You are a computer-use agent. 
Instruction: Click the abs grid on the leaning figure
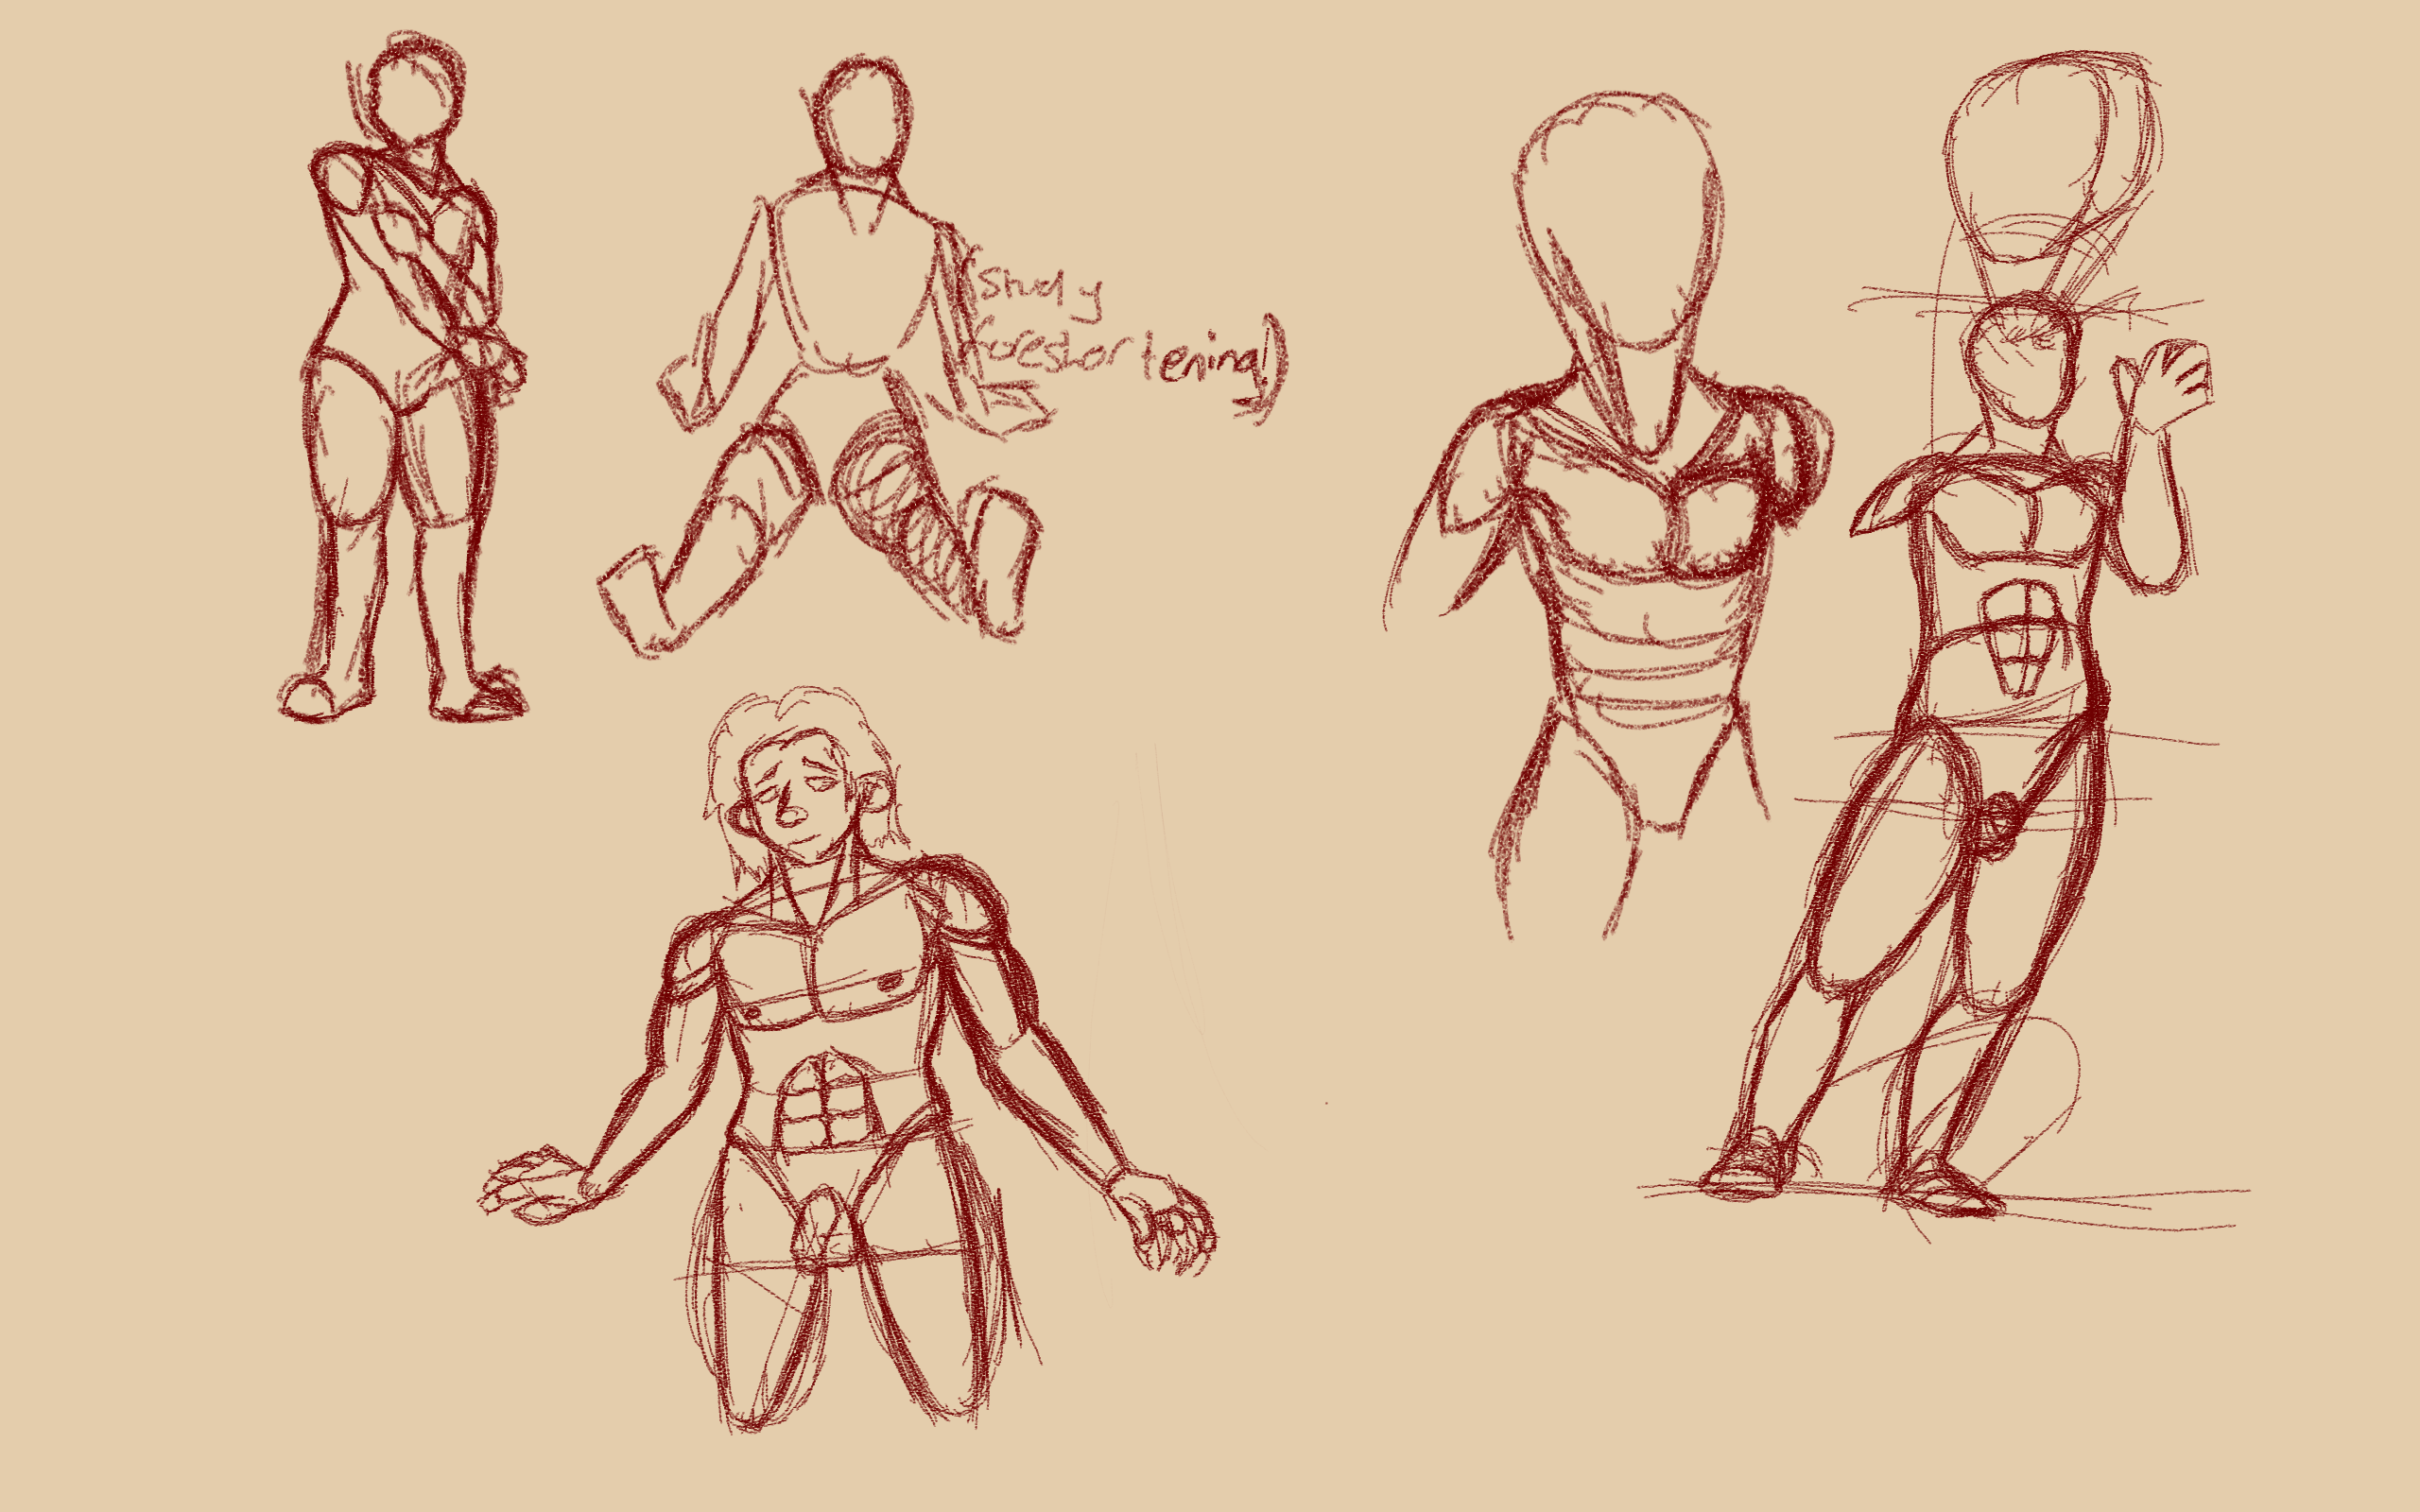click(x=2022, y=638)
